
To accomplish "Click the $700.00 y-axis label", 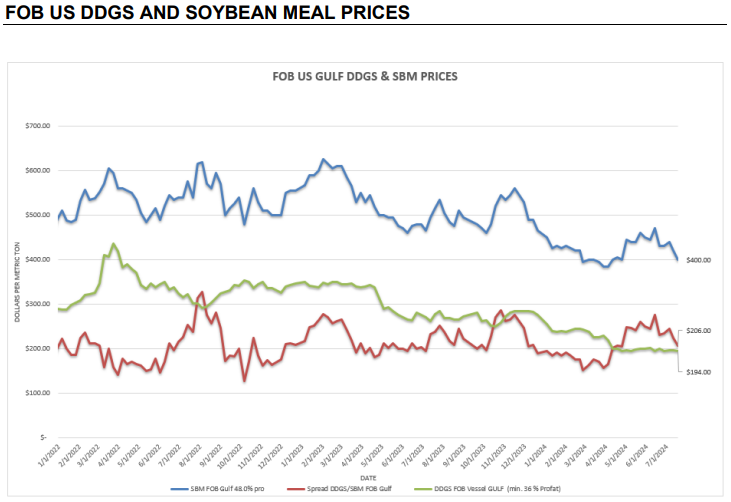I will coord(38,126).
